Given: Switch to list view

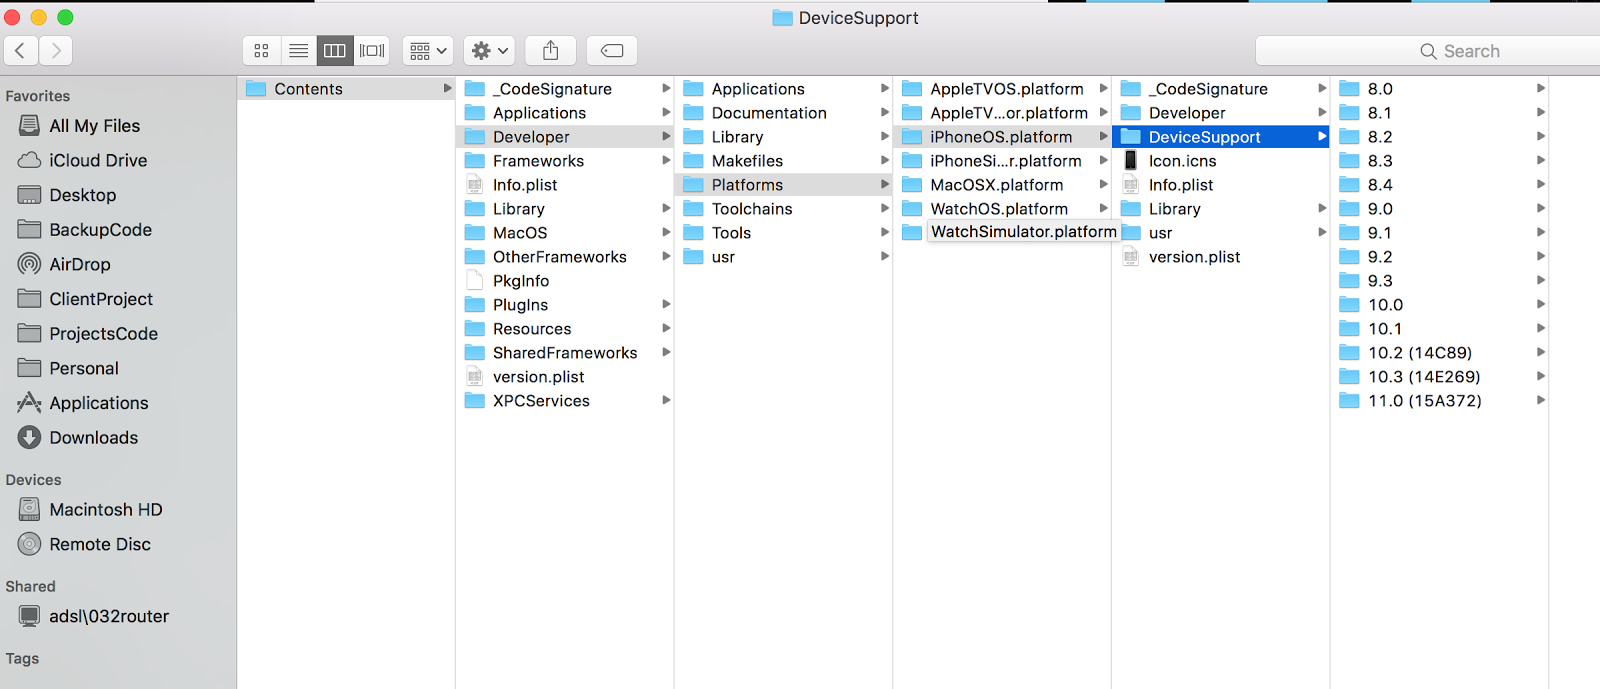Looking at the screenshot, I should (x=298, y=51).
